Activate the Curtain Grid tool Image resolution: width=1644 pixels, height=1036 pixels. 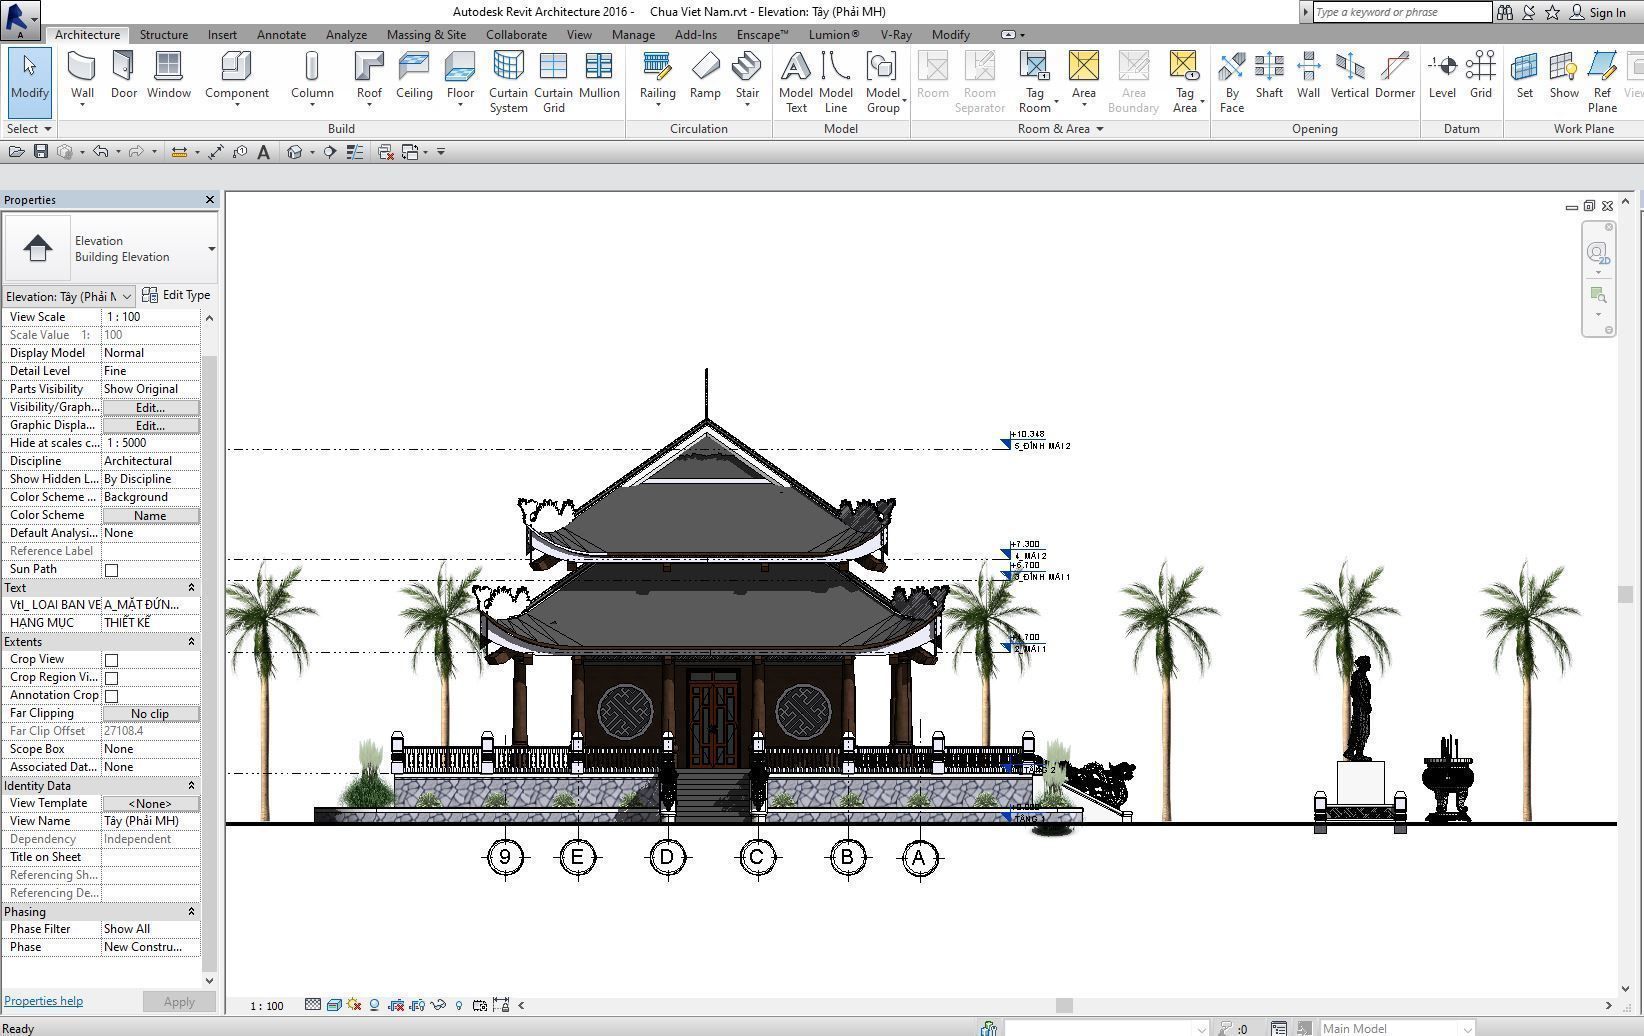pyautogui.click(x=553, y=82)
